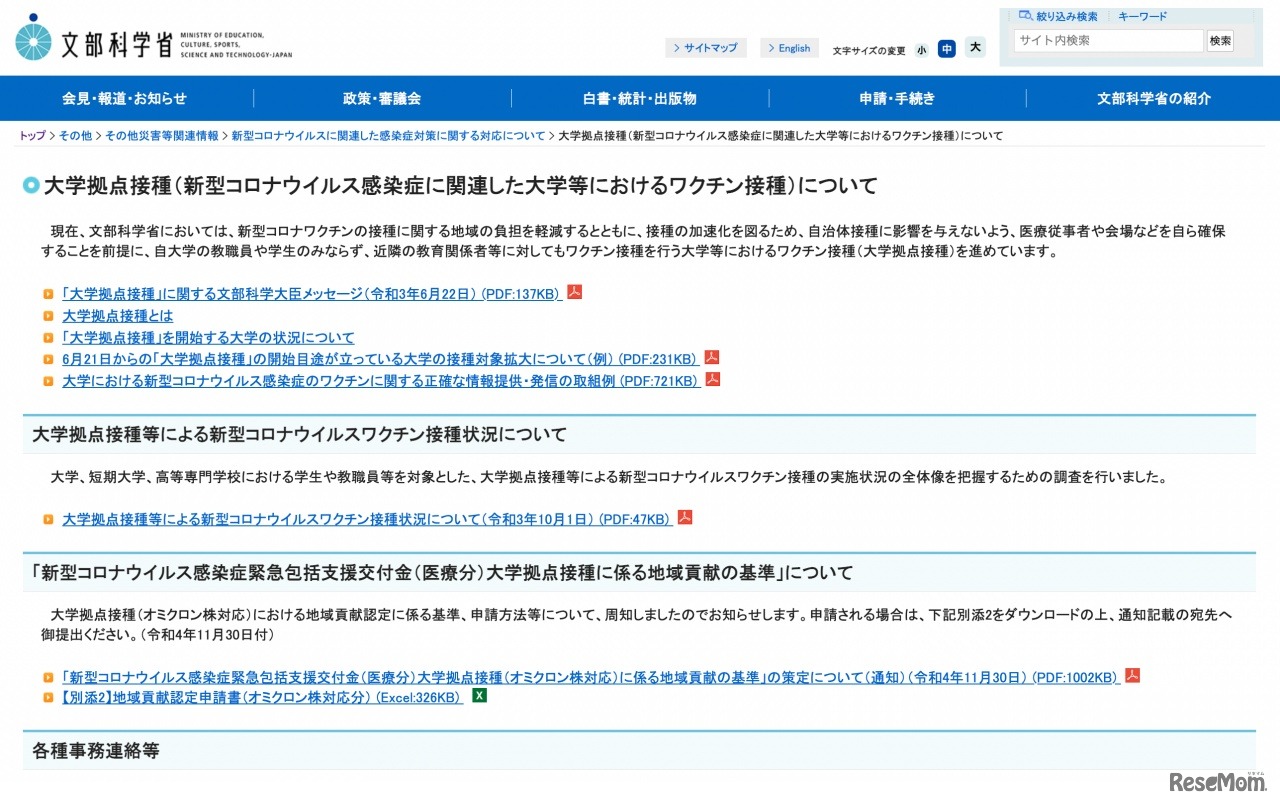Open PDF icon beside 文部科学大臣メッセージ link
Viewport: 1280px width, 805px height.
click(574, 292)
